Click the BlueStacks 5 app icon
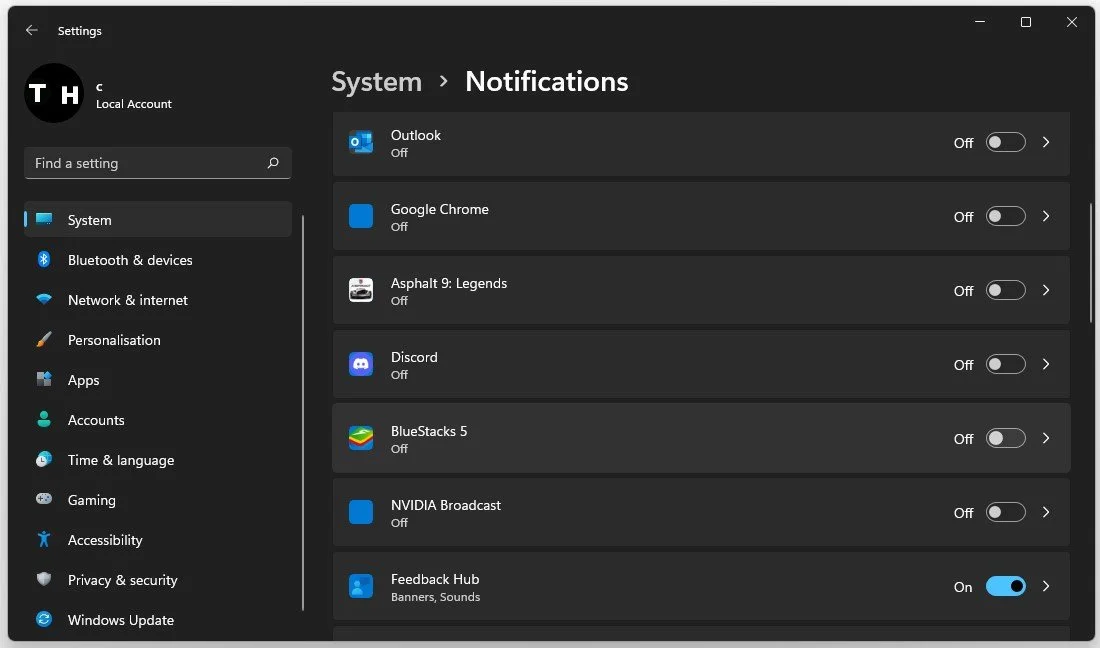The image size is (1100, 648). [361, 438]
